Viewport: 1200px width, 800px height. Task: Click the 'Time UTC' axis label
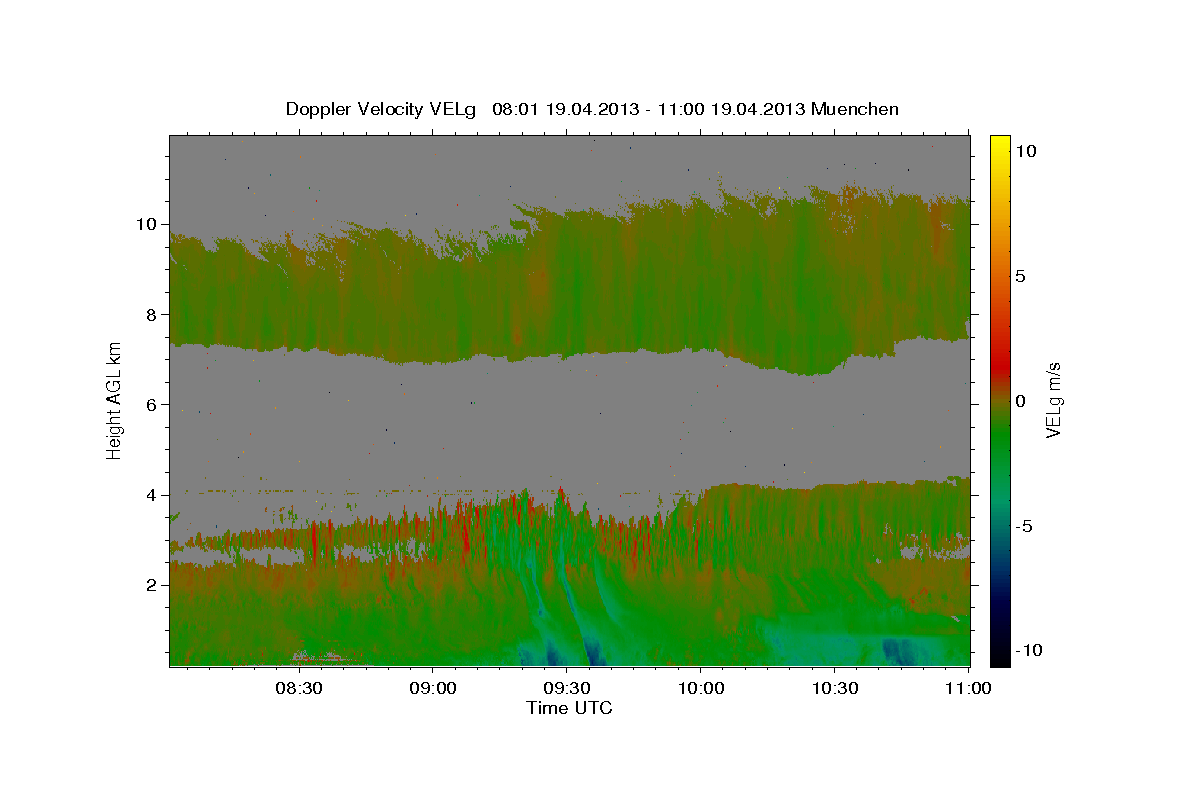[x=569, y=708]
